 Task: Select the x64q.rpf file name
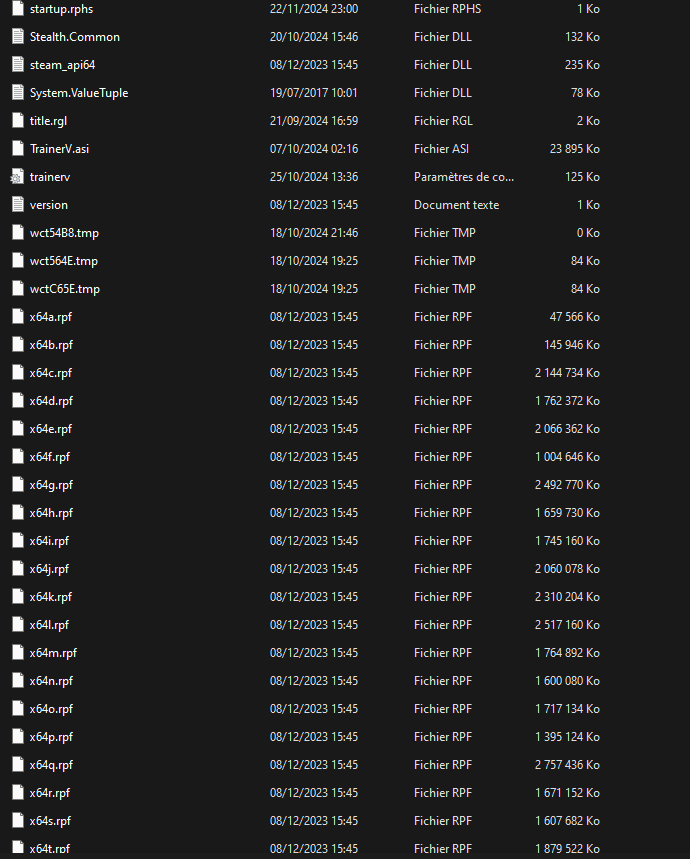coord(51,765)
